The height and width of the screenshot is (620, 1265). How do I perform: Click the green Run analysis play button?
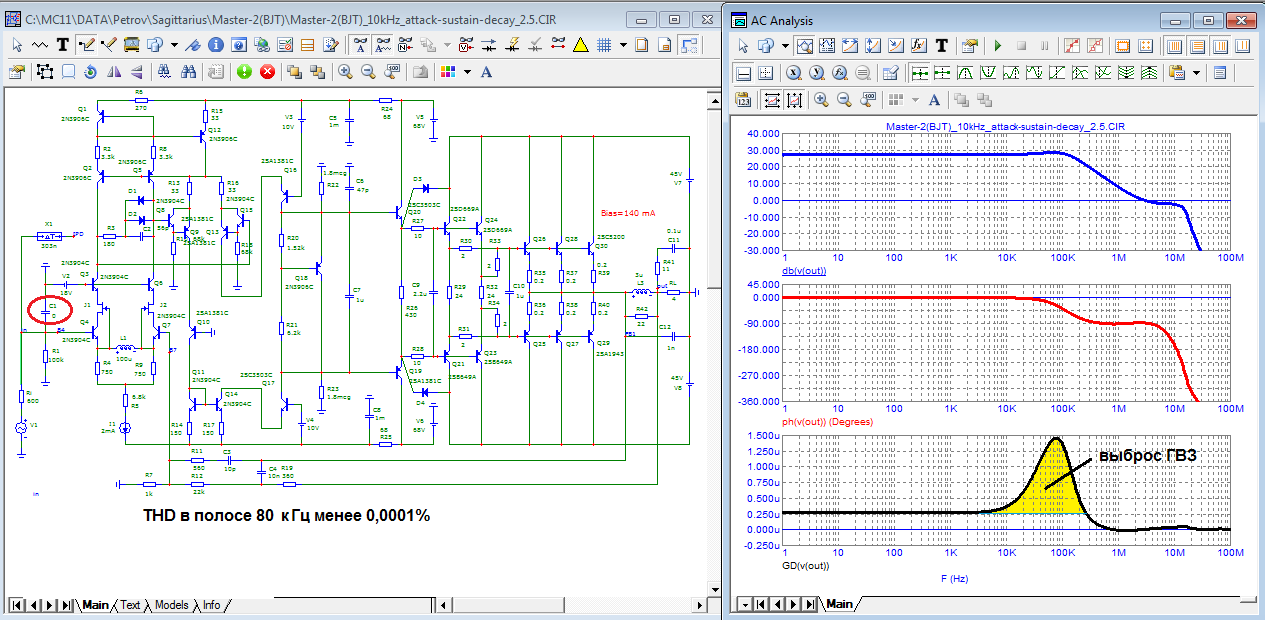click(x=997, y=46)
